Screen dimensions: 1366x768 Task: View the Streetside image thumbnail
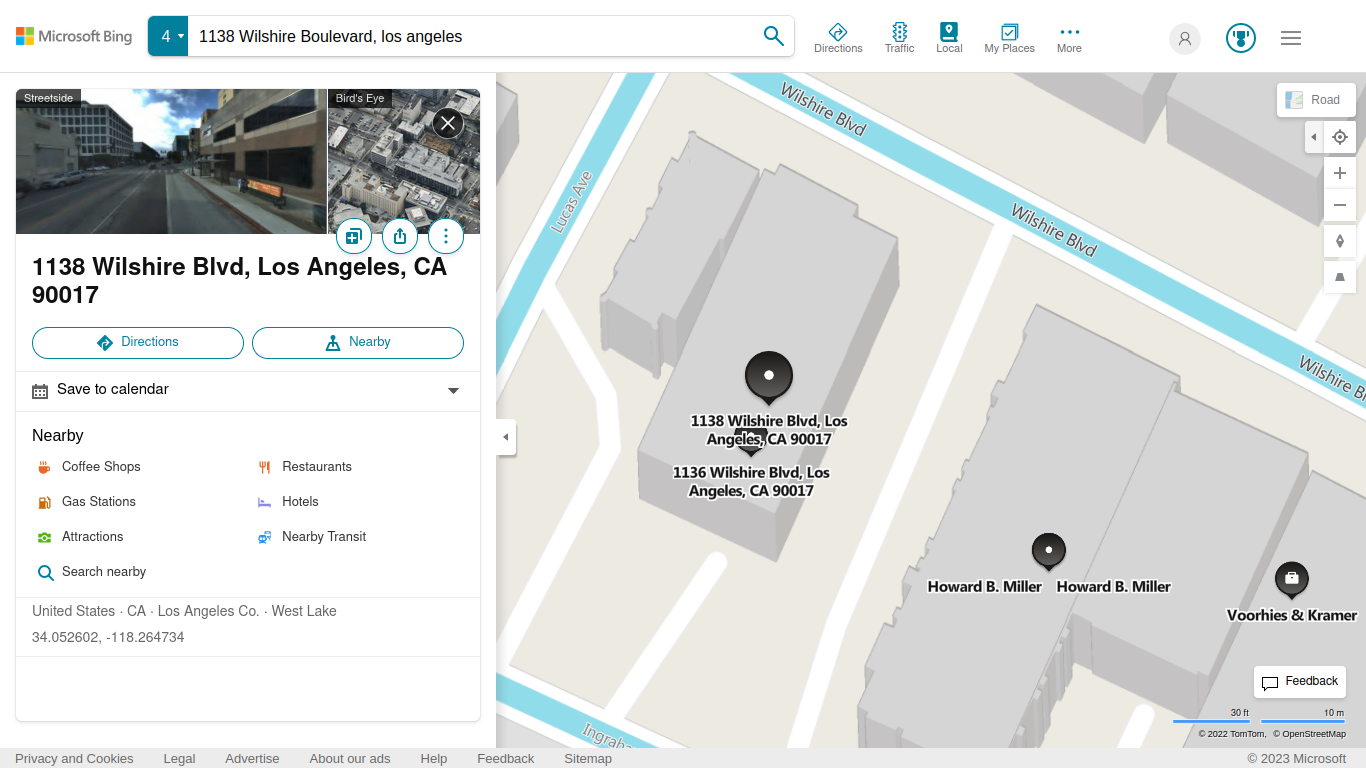pyautogui.click(x=171, y=161)
